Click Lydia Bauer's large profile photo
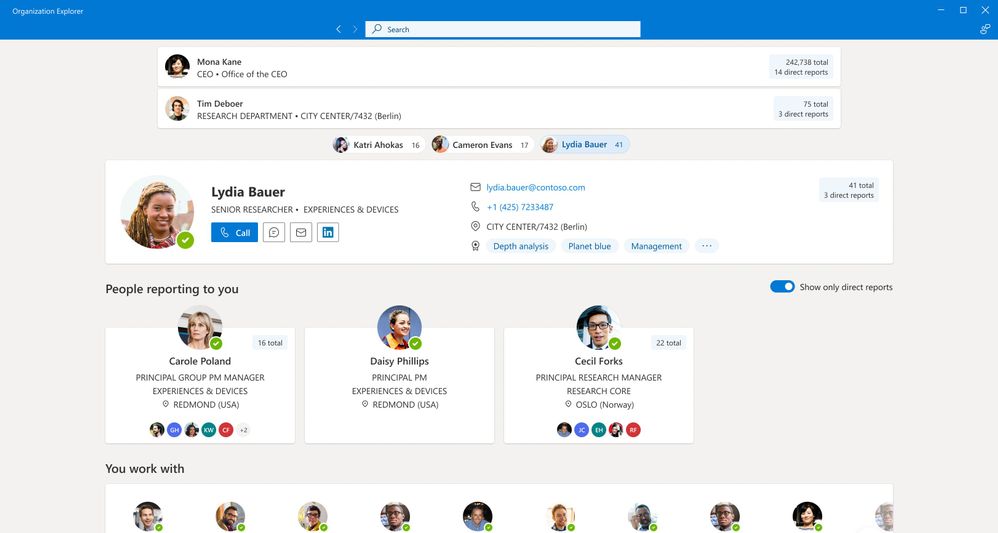Viewport: 998px width, 533px height. 157,212
